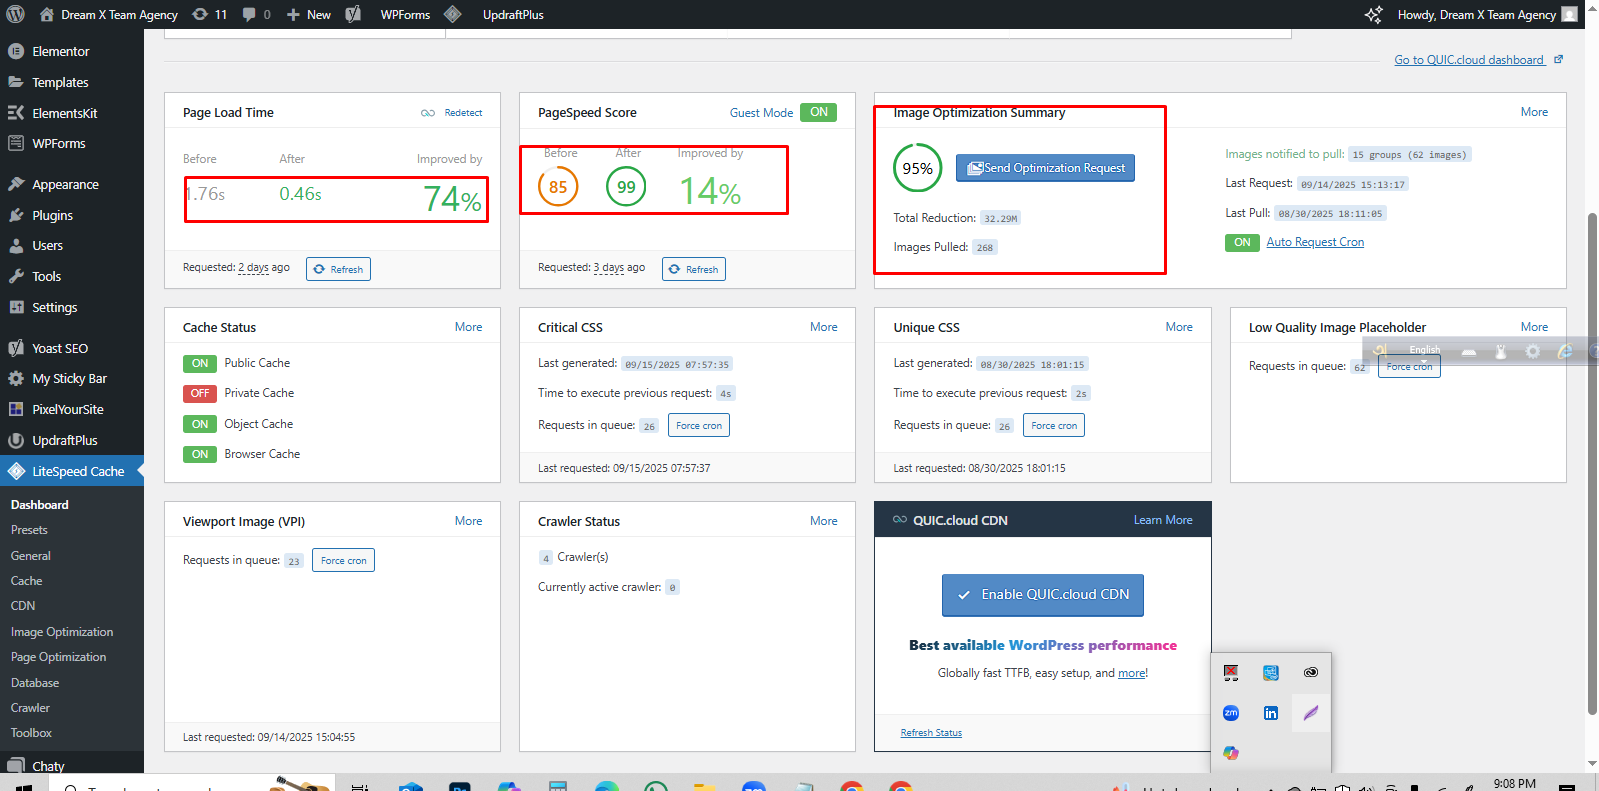Open the Toolbox submenu item
1599x791 pixels.
pos(31,733)
